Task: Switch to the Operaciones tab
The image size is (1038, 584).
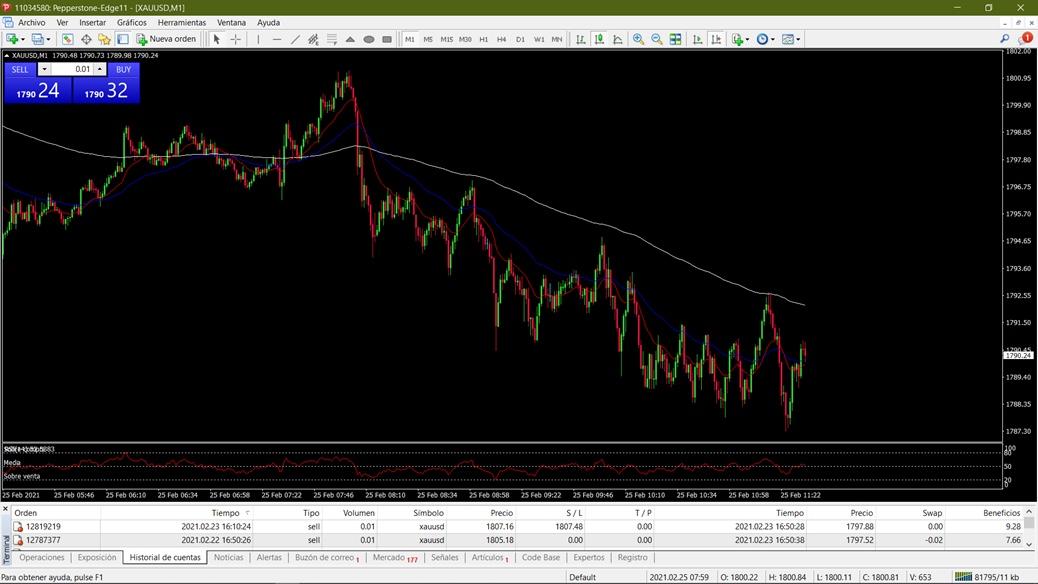Action: [41, 558]
